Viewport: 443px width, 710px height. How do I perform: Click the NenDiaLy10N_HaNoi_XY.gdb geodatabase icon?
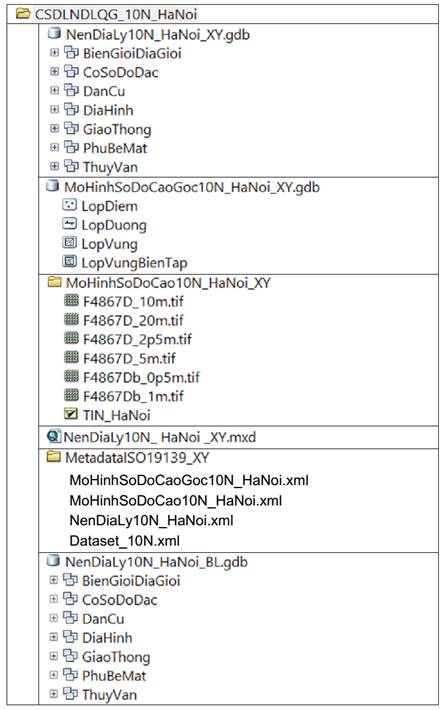pos(54,33)
